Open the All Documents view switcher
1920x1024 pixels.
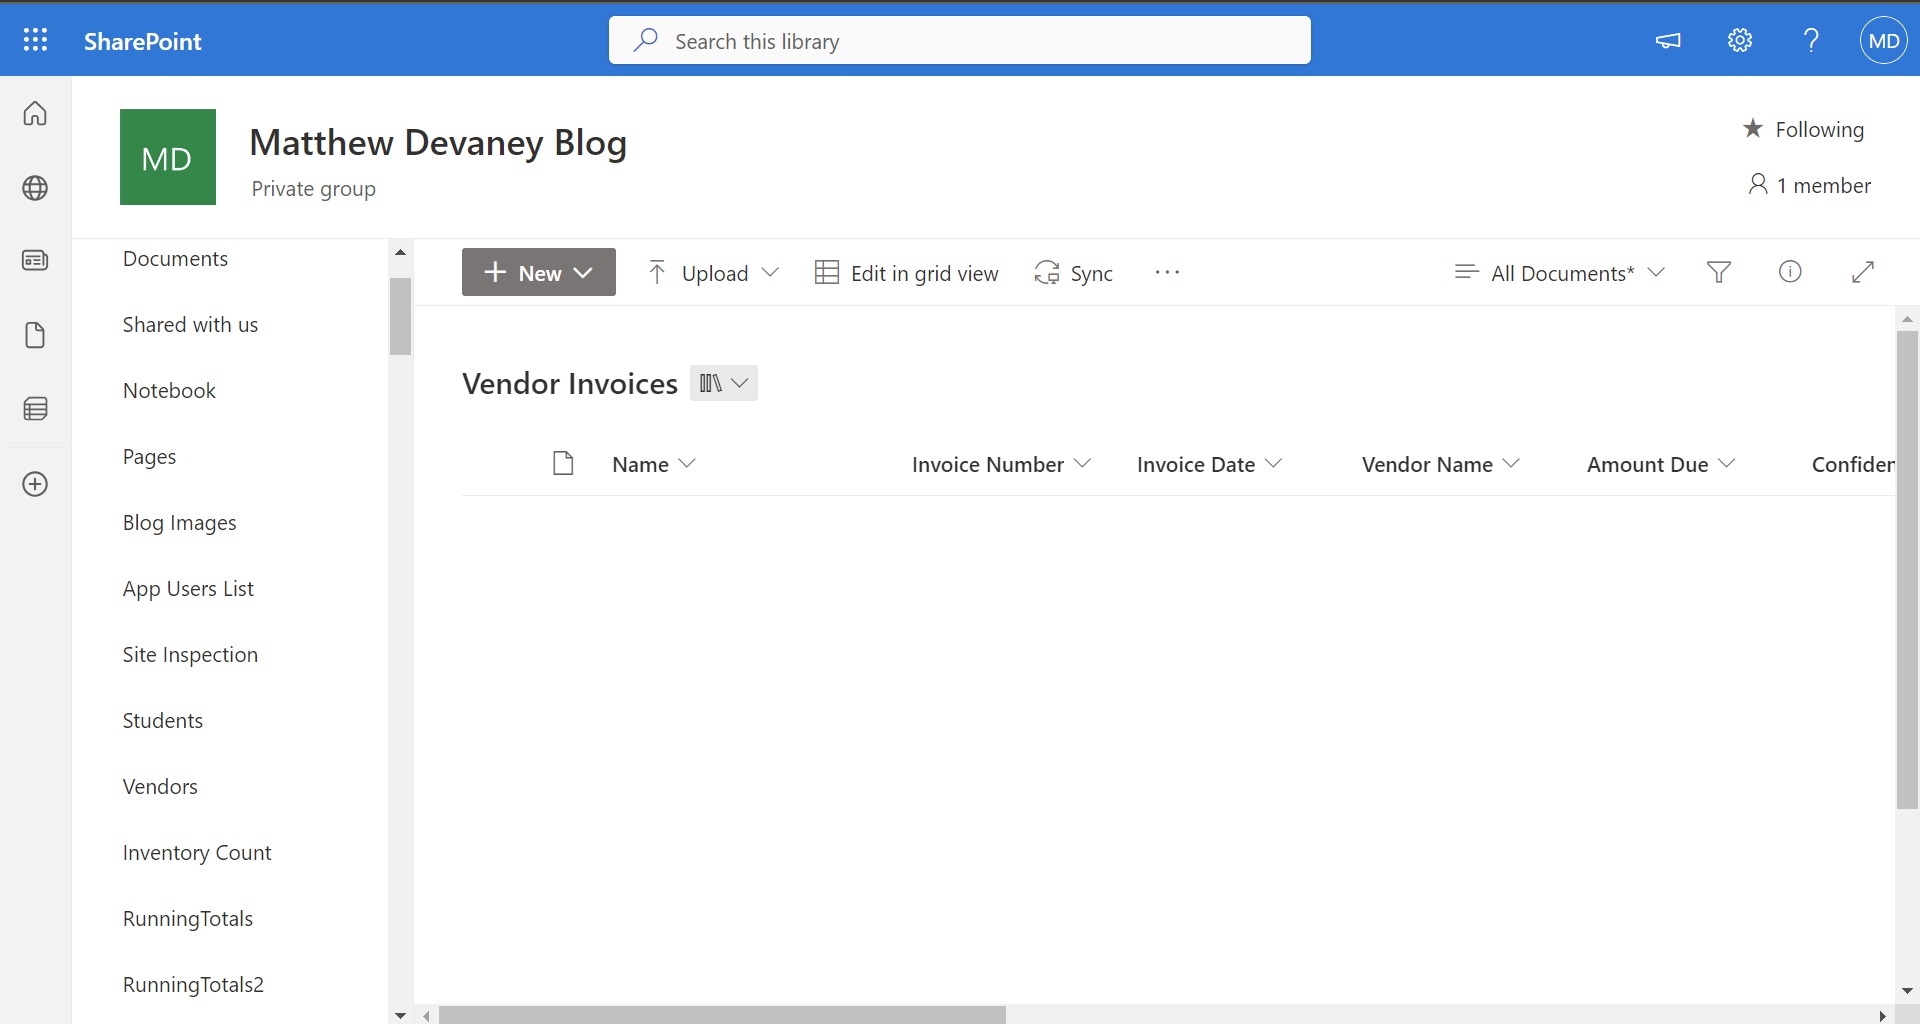tap(1558, 272)
